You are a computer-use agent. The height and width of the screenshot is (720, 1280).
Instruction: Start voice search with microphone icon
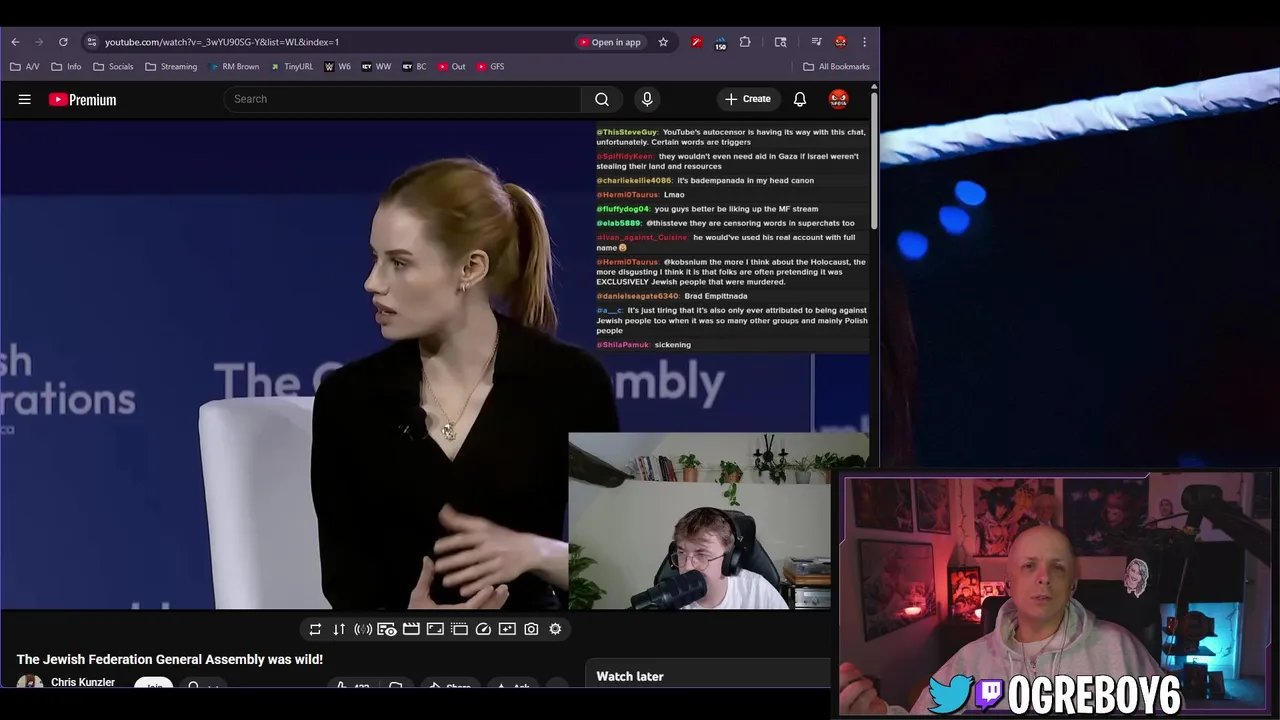point(647,99)
